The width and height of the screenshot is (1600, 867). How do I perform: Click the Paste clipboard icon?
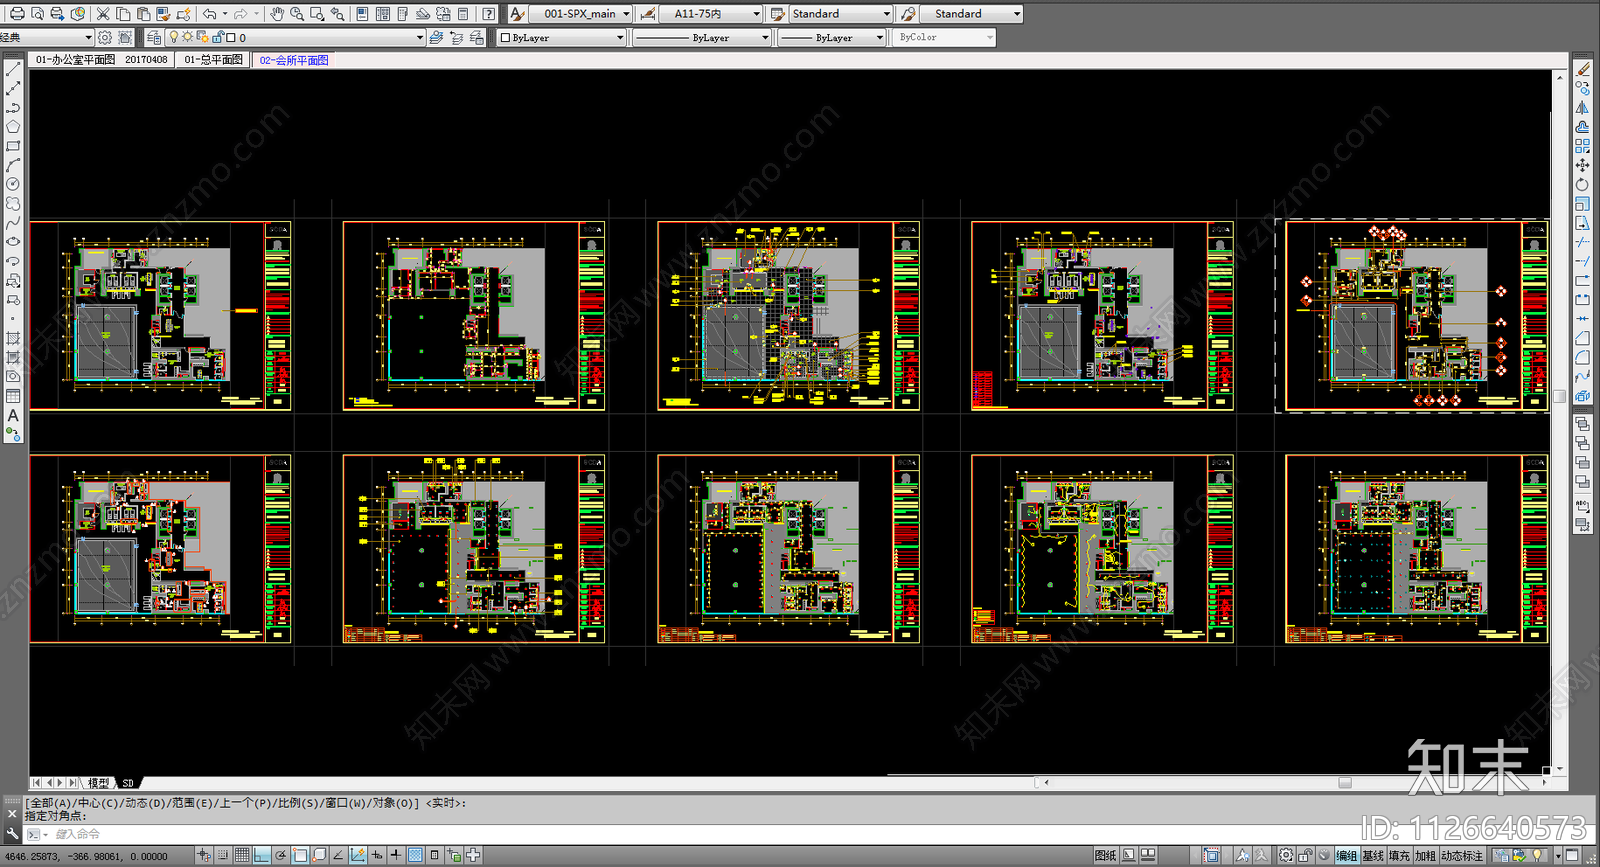(x=143, y=14)
